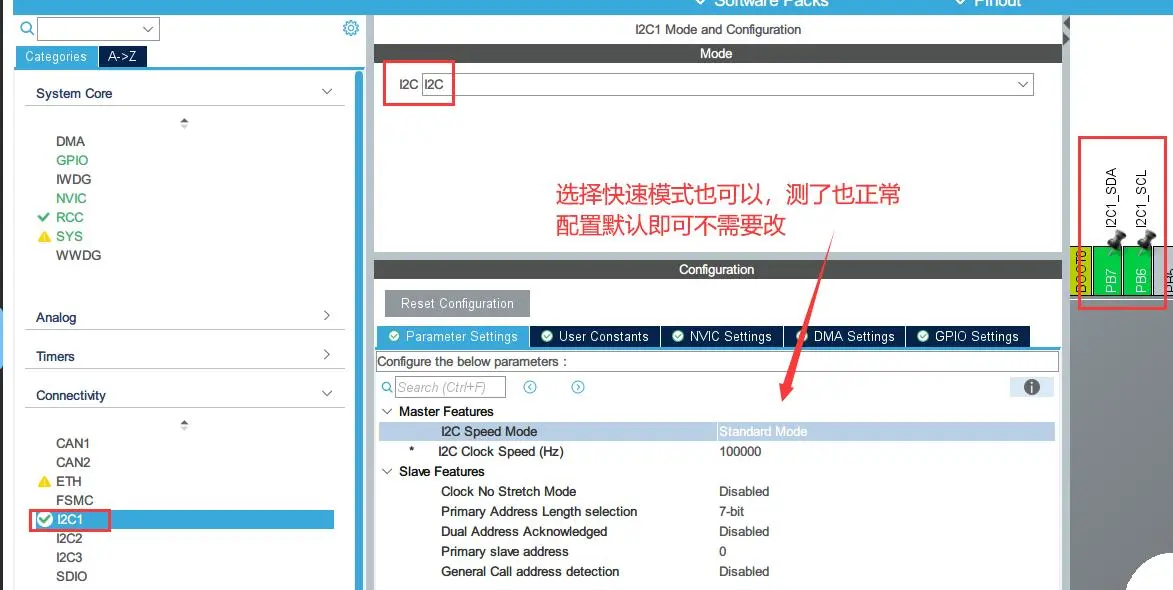Screen dimensions: 1173x590
Task: Click the settings gear icon in sidebar
Action: [351, 28]
